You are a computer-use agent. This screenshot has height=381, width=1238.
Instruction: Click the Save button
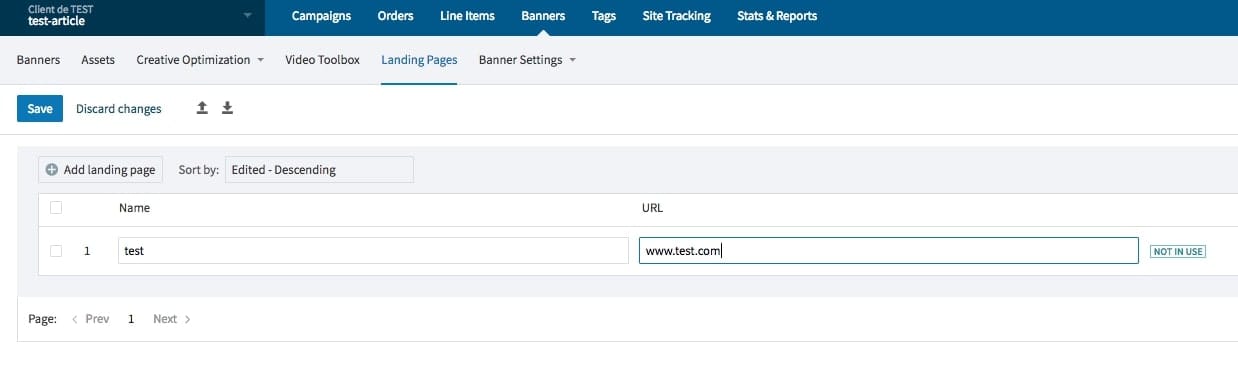tap(40, 108)
